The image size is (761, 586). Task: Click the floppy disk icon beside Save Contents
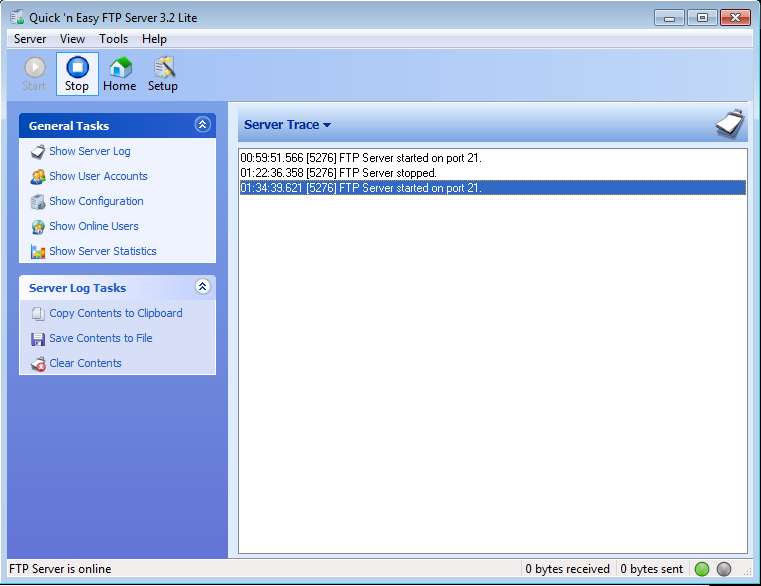point(38,339)
